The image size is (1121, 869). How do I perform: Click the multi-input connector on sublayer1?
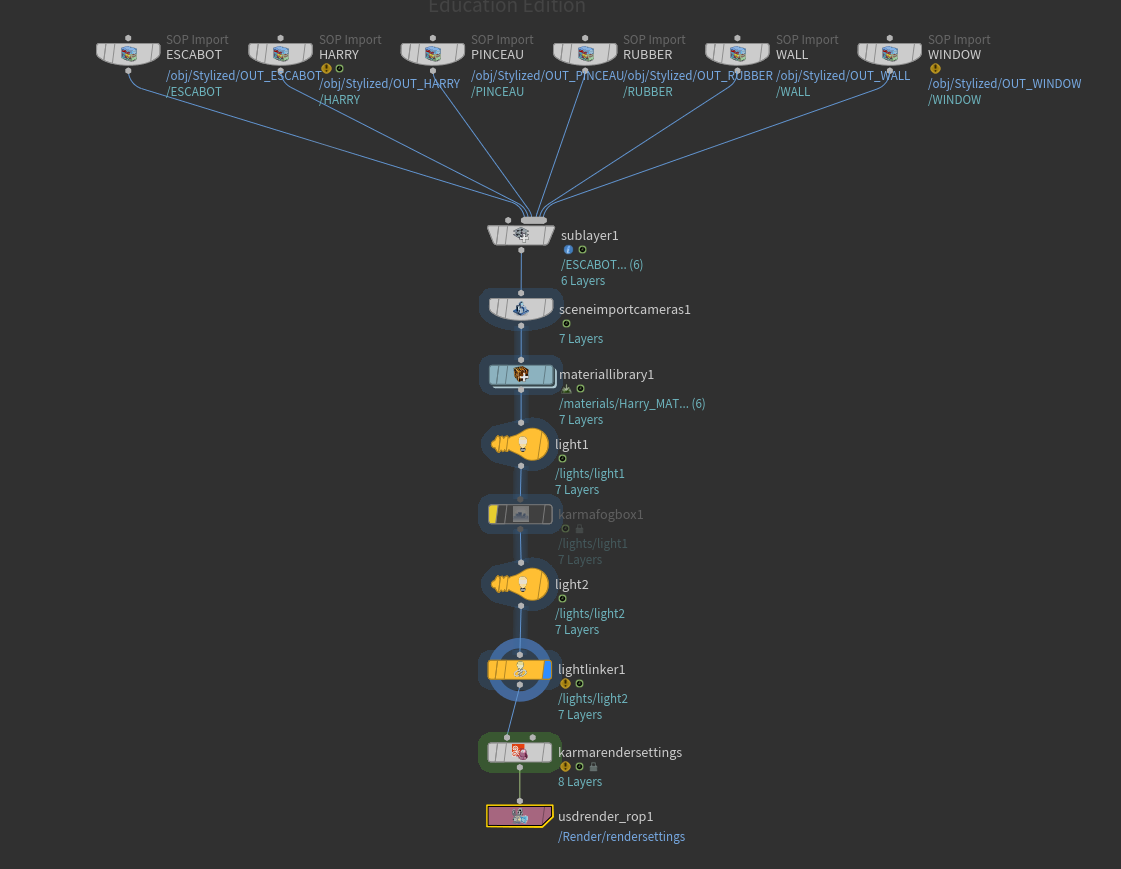533,220
